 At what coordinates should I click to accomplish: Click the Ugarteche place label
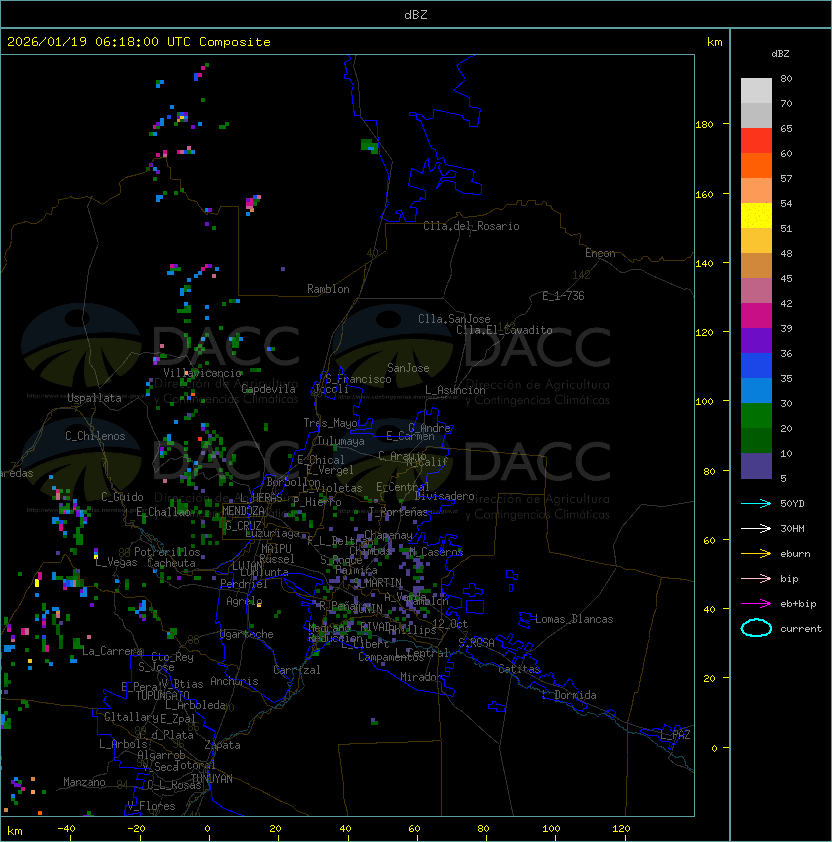coord(247,634)
